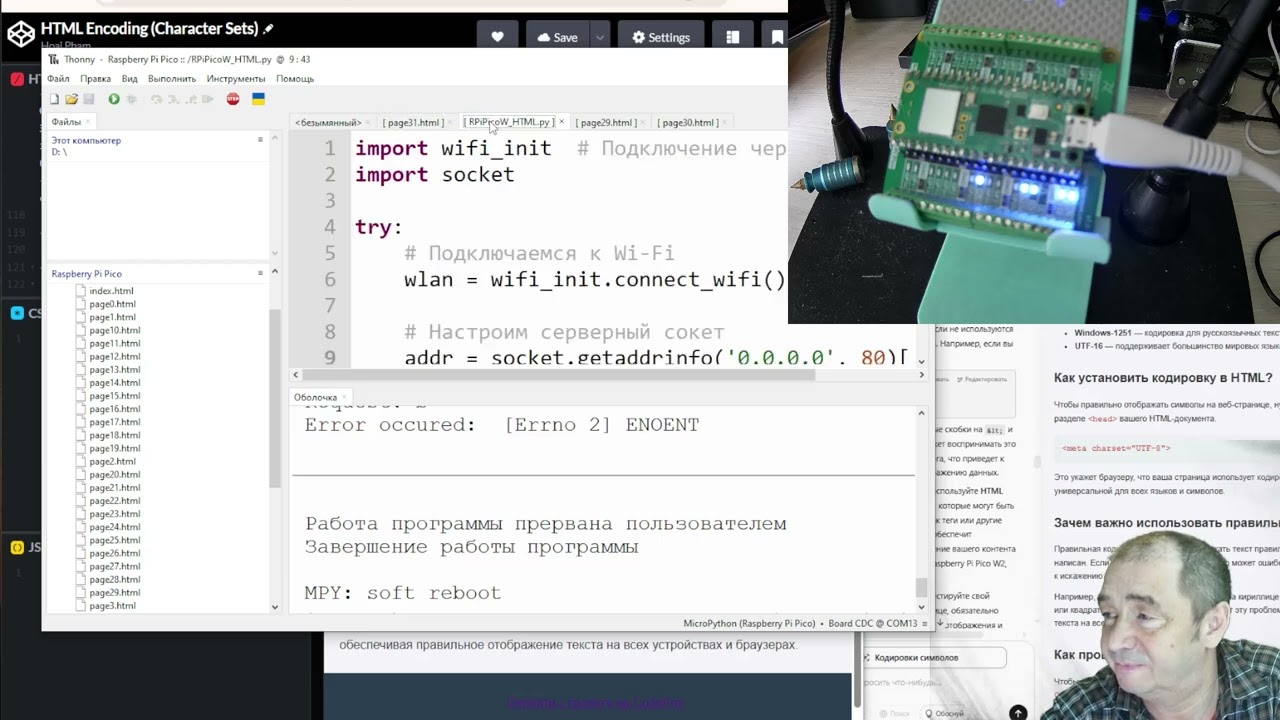
Task: Open the 'Выполнить' menu
Action: point(172,78)
